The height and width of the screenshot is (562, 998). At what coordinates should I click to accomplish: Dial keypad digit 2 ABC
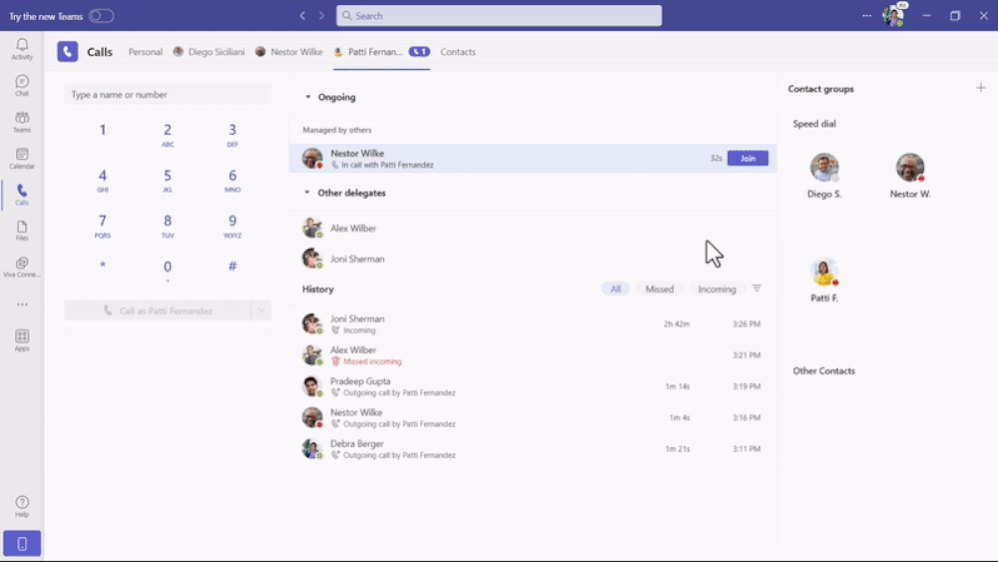167,134
